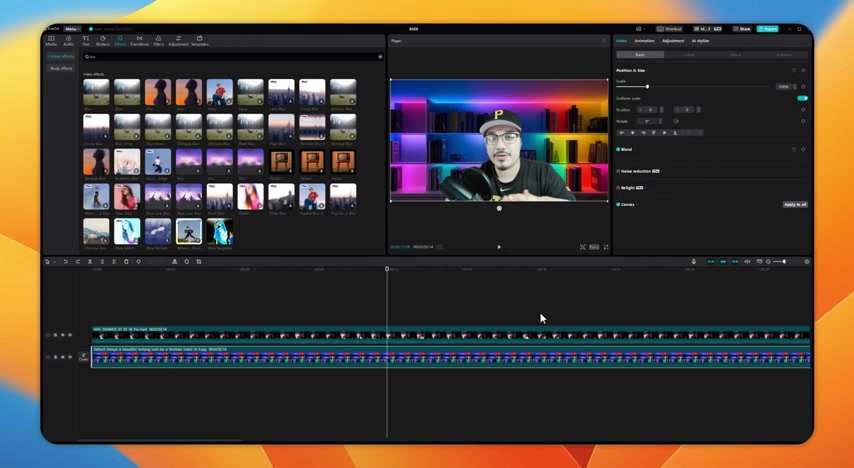Click the Cover button on the timeline
The image size is (854, 468).
point(83,357)
